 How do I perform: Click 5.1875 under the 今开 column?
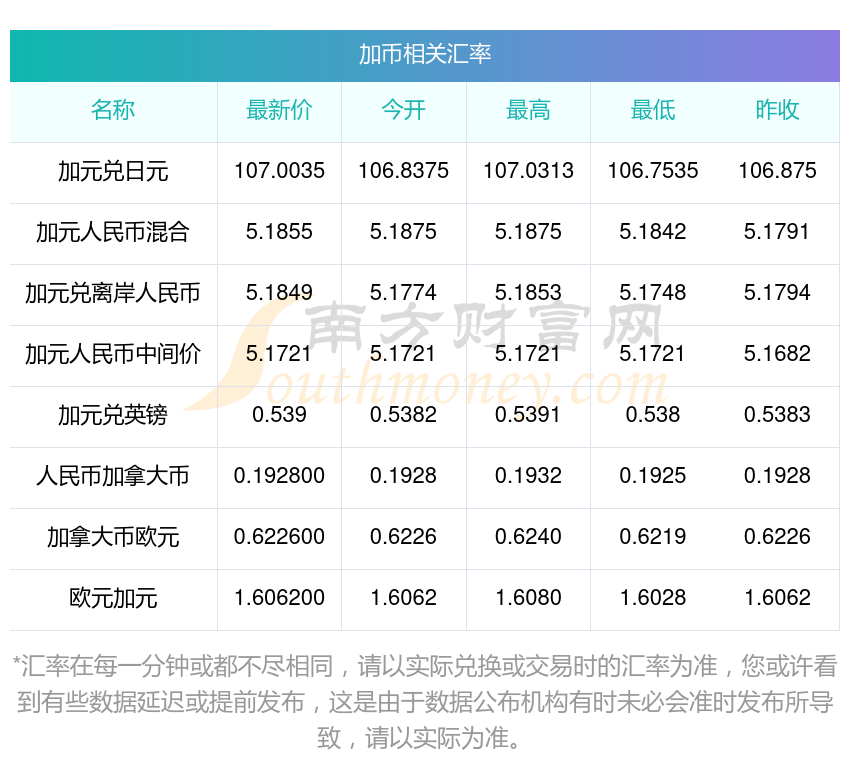(404, 232)
